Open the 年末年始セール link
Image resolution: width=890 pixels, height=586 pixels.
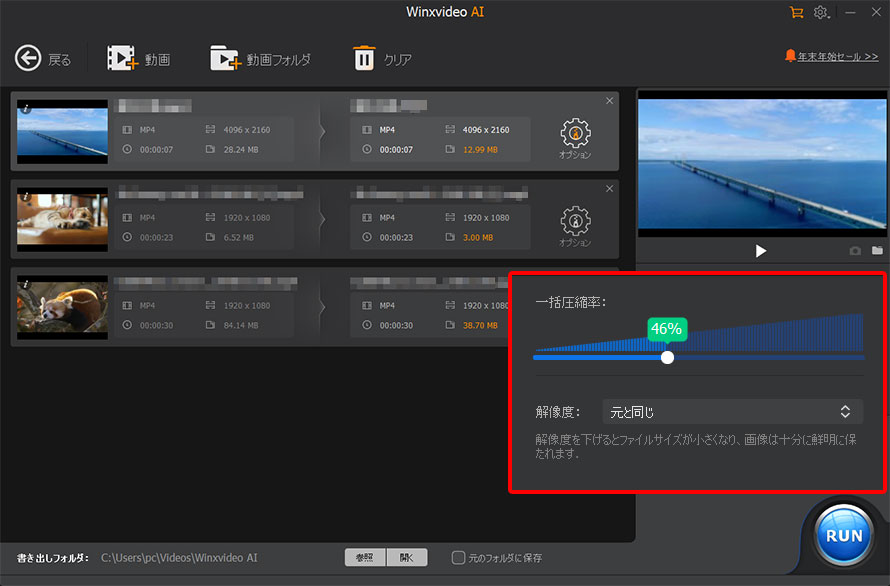(832, 56)
